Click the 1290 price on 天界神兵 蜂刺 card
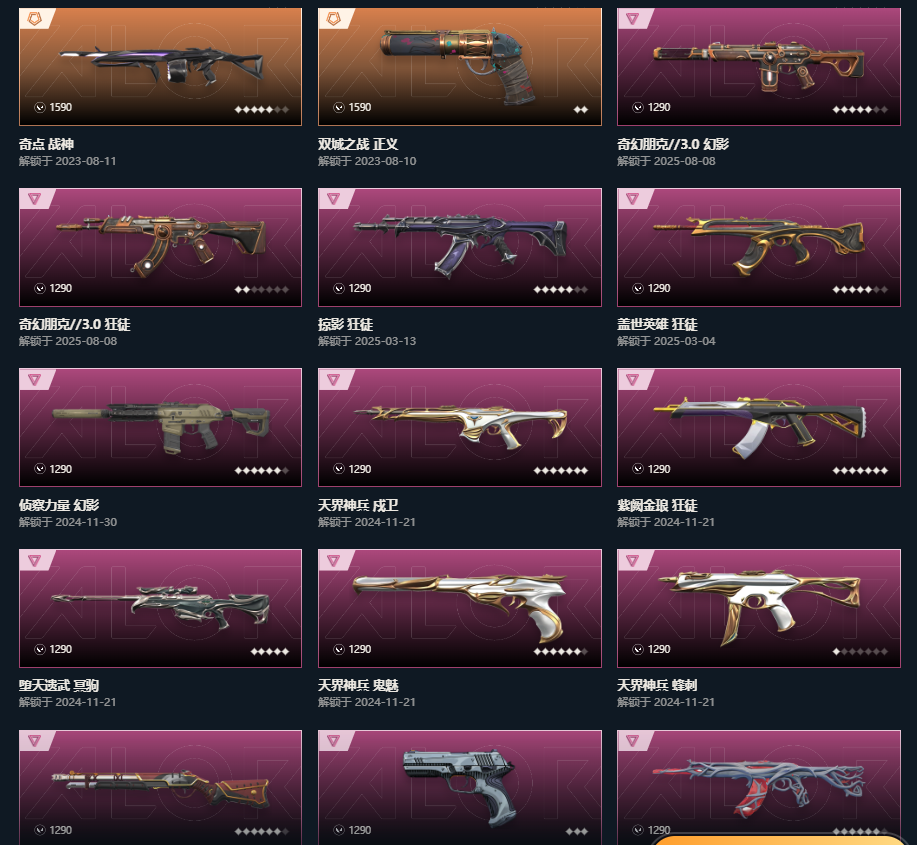The height and width of the screenshot is (845, 917). pos(659,650)
